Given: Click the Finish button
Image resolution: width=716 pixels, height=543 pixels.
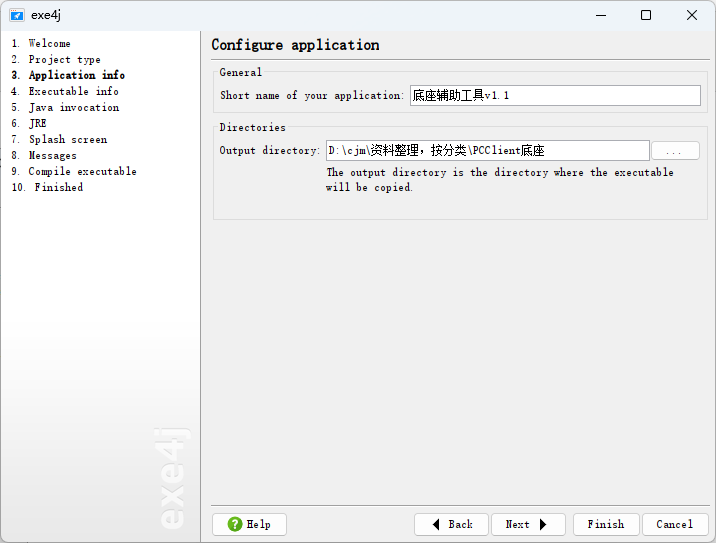Looking at the screenshot, I should pos(606,524).
